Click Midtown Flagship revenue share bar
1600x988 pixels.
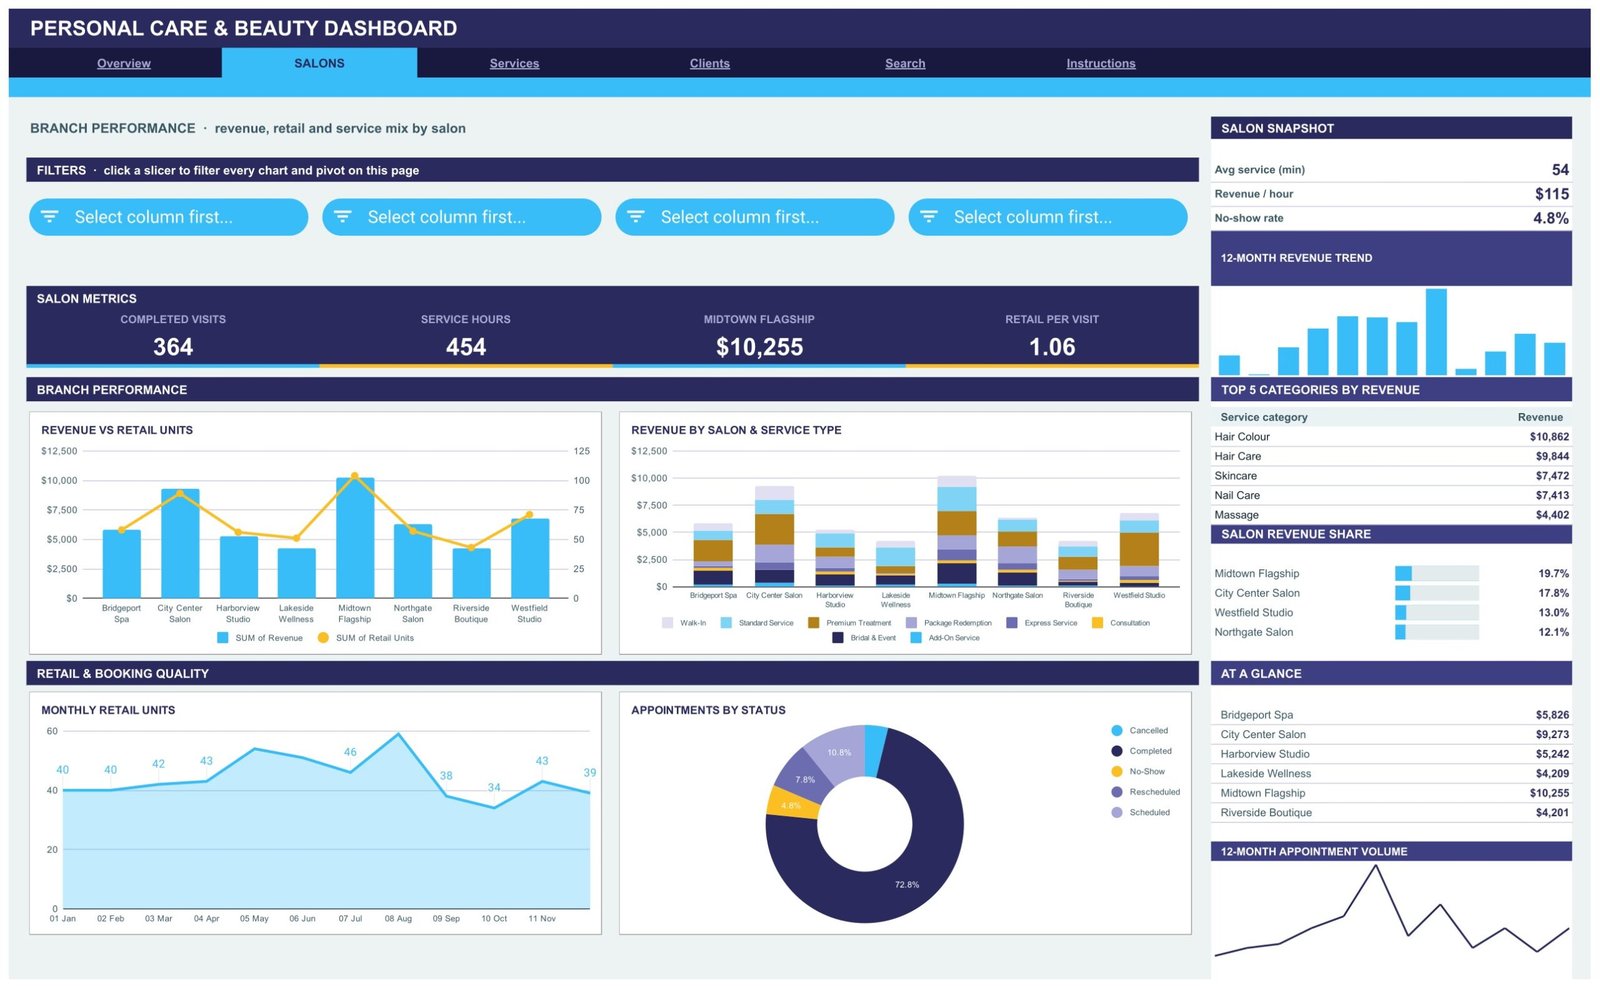tap(1437, 574)
